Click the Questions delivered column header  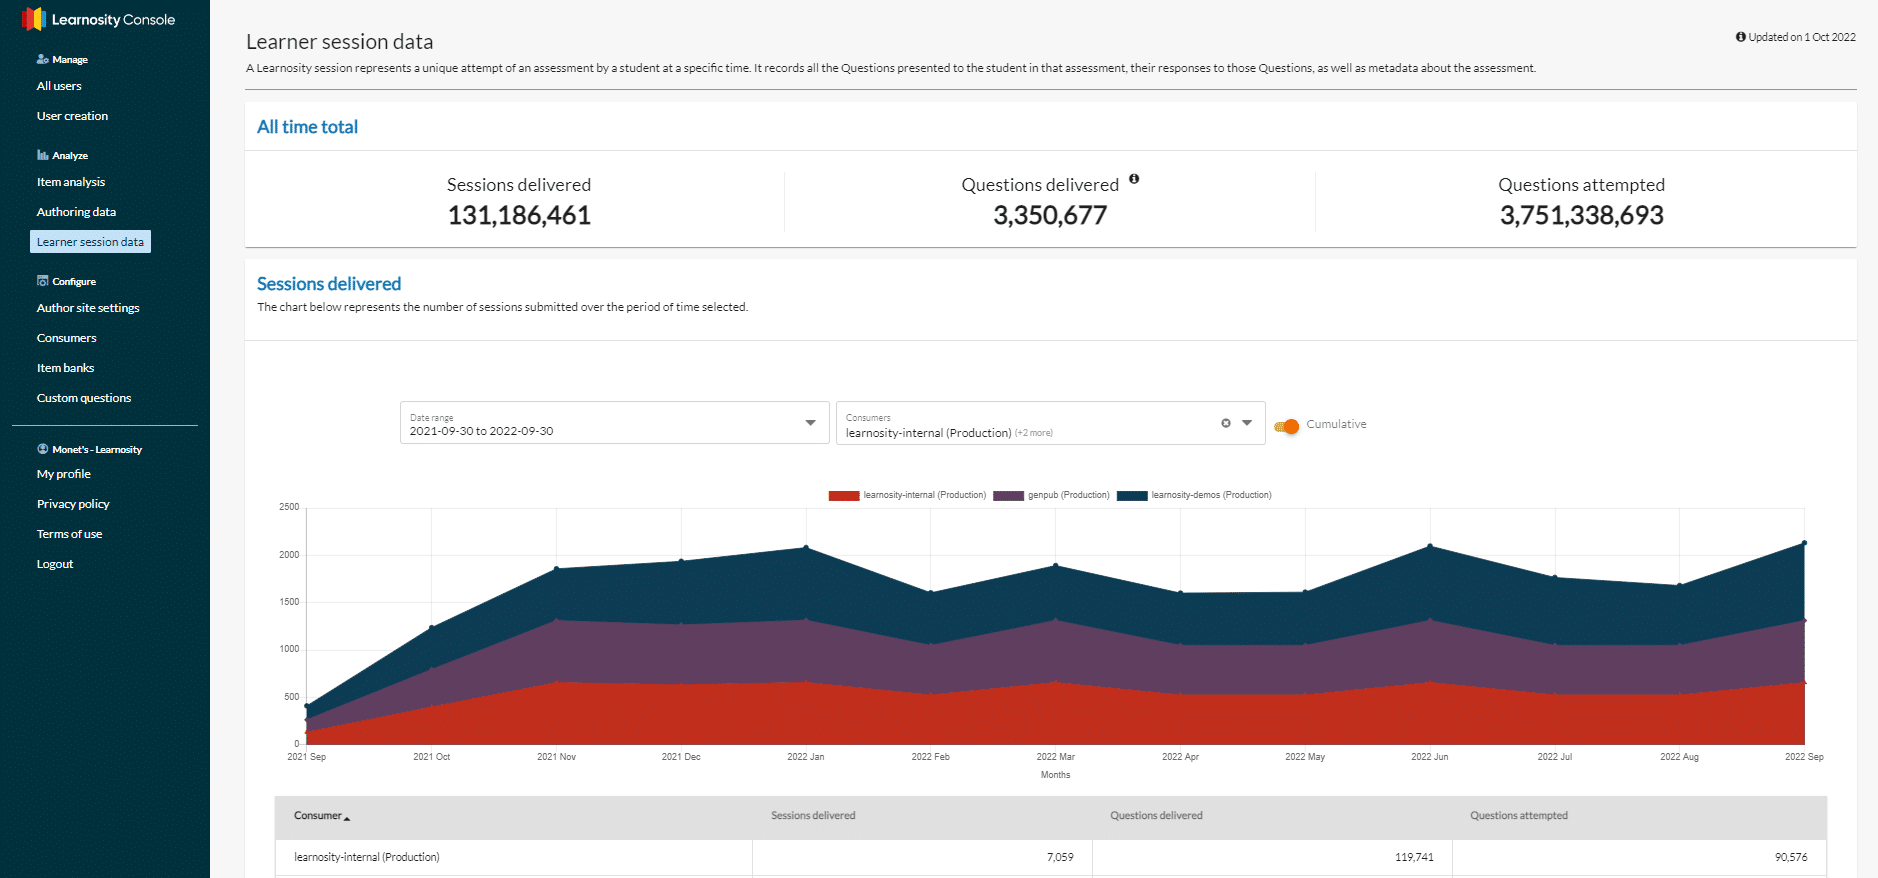[x=1156, y=816]
